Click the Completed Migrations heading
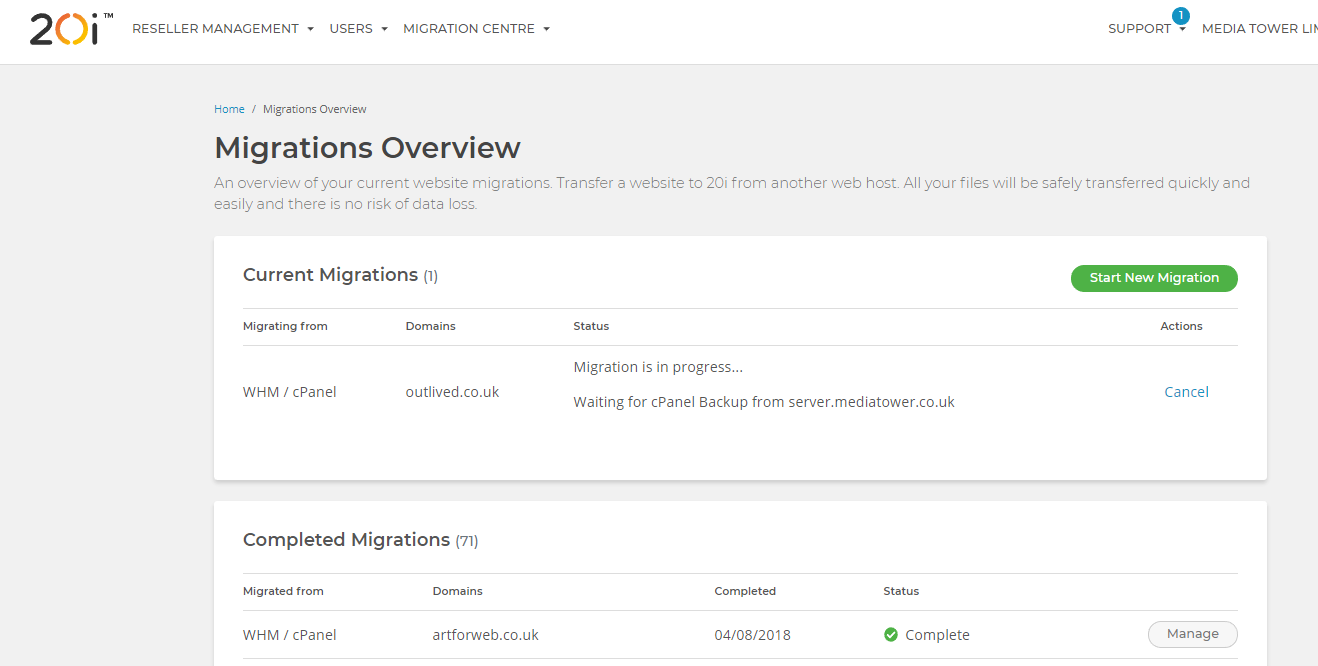 (346, 540)
